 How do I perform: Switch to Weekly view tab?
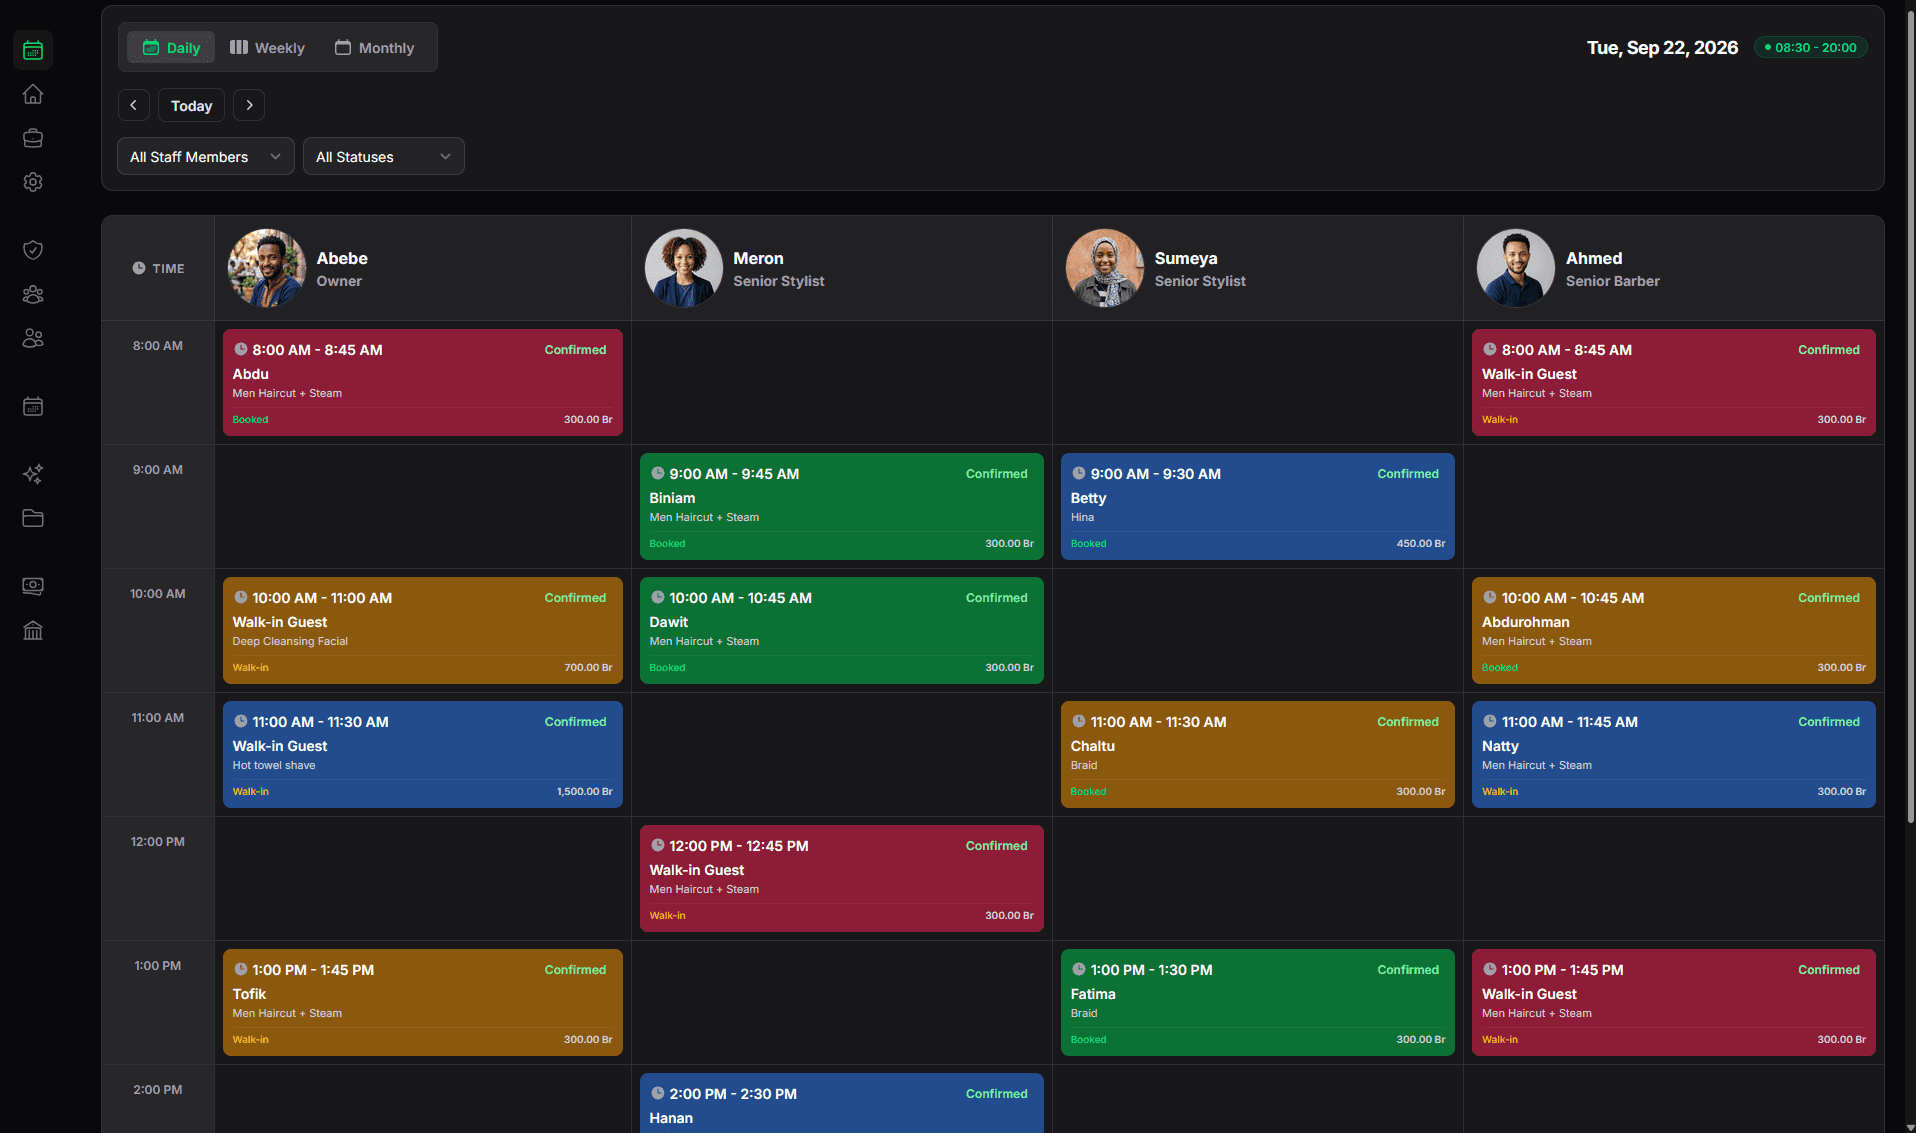[x=267, y=47]
